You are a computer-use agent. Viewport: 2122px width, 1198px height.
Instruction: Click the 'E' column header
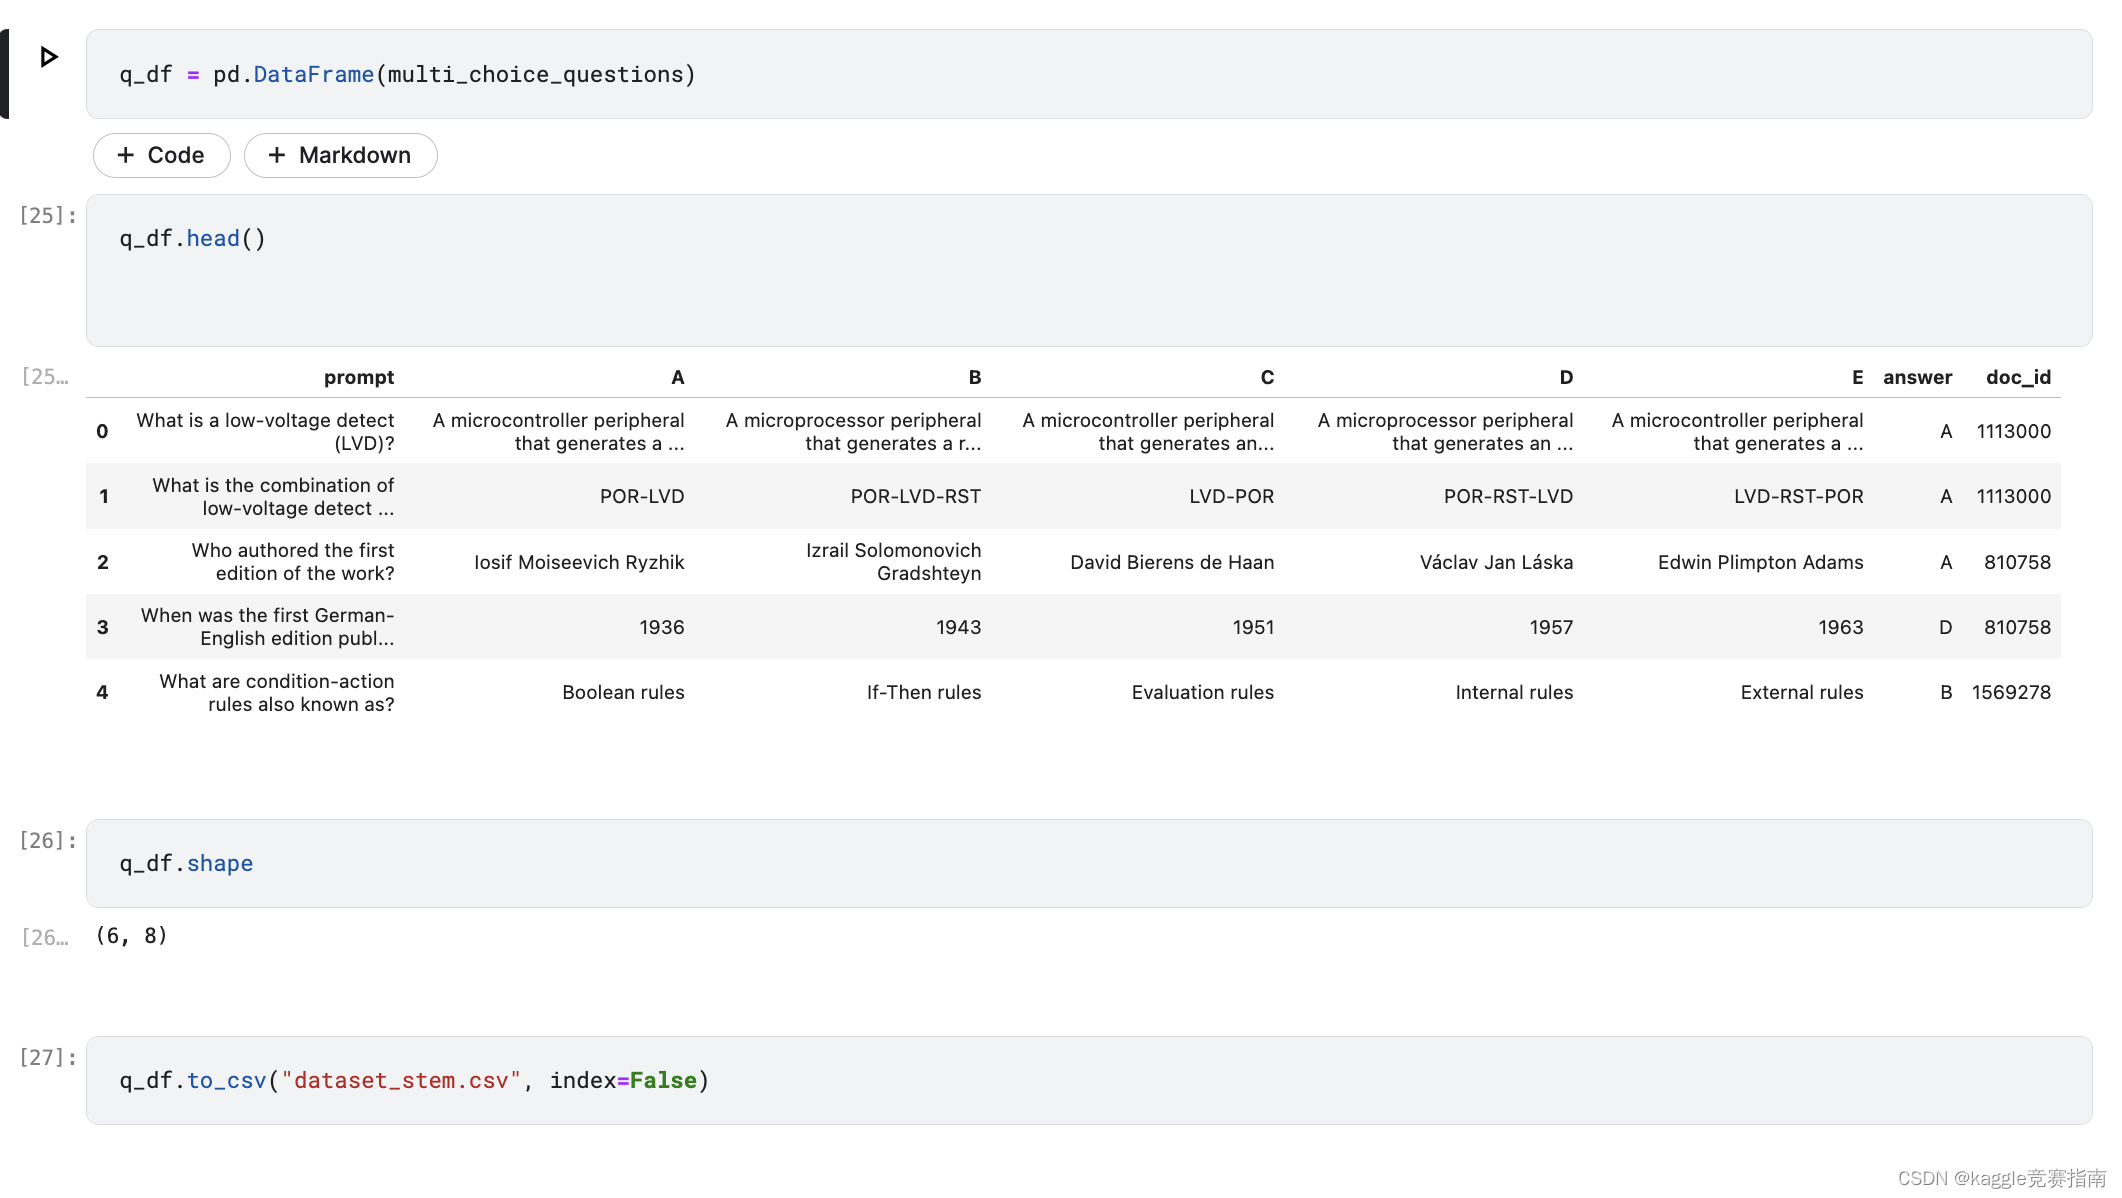(x=1857, y=377)
